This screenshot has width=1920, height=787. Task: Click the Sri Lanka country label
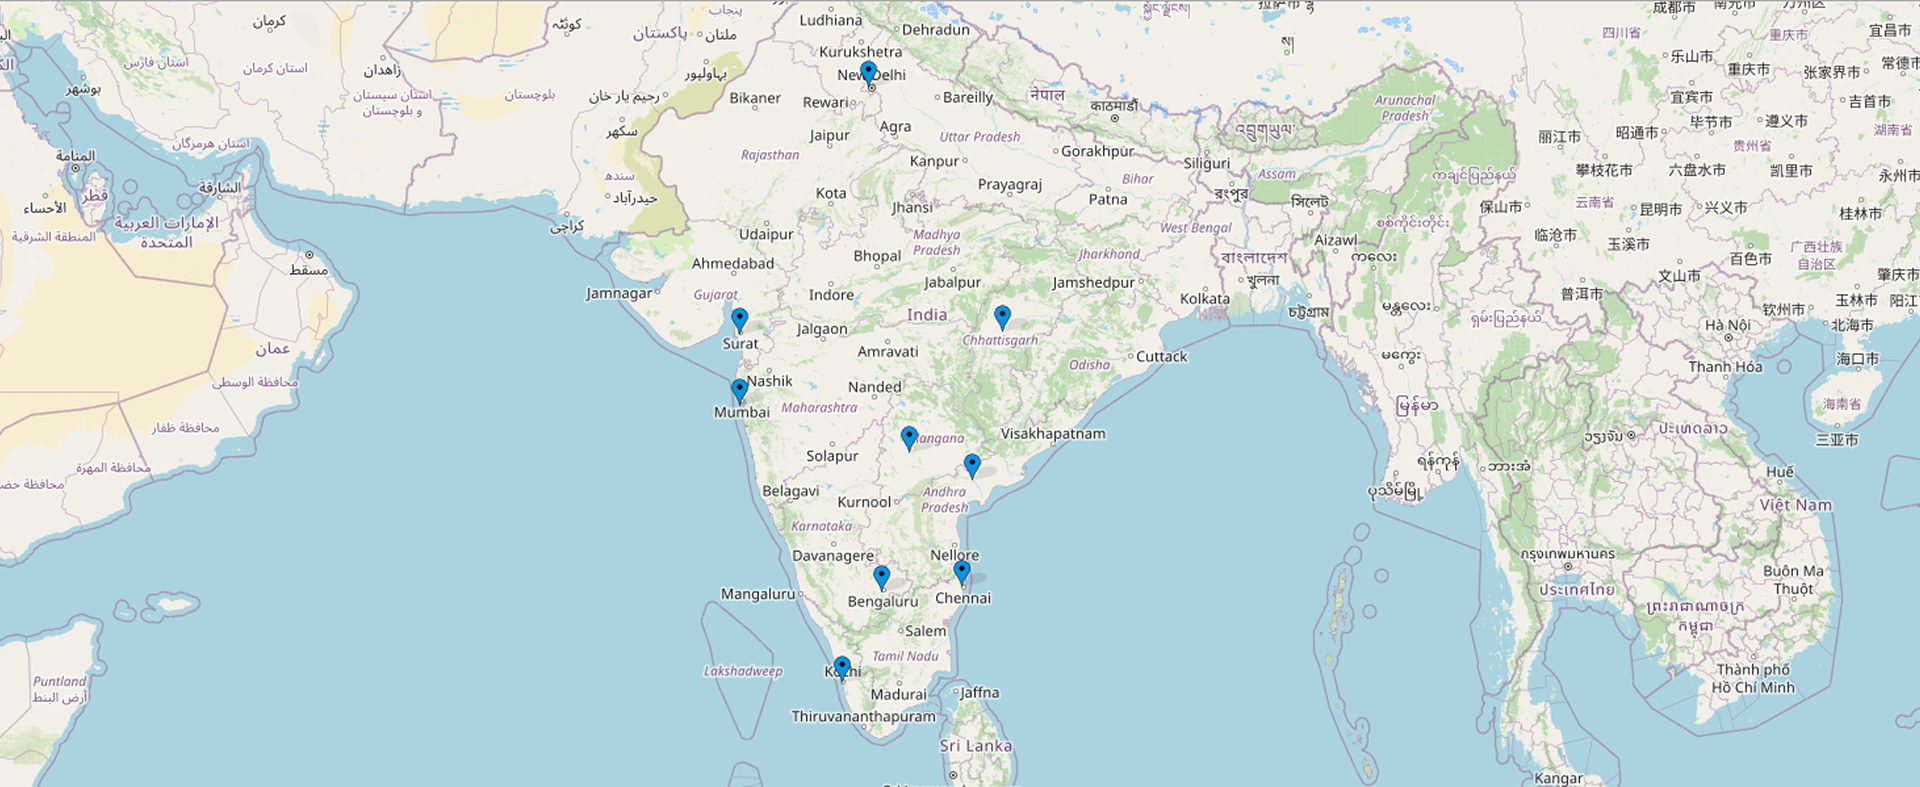tap(975, 746)
